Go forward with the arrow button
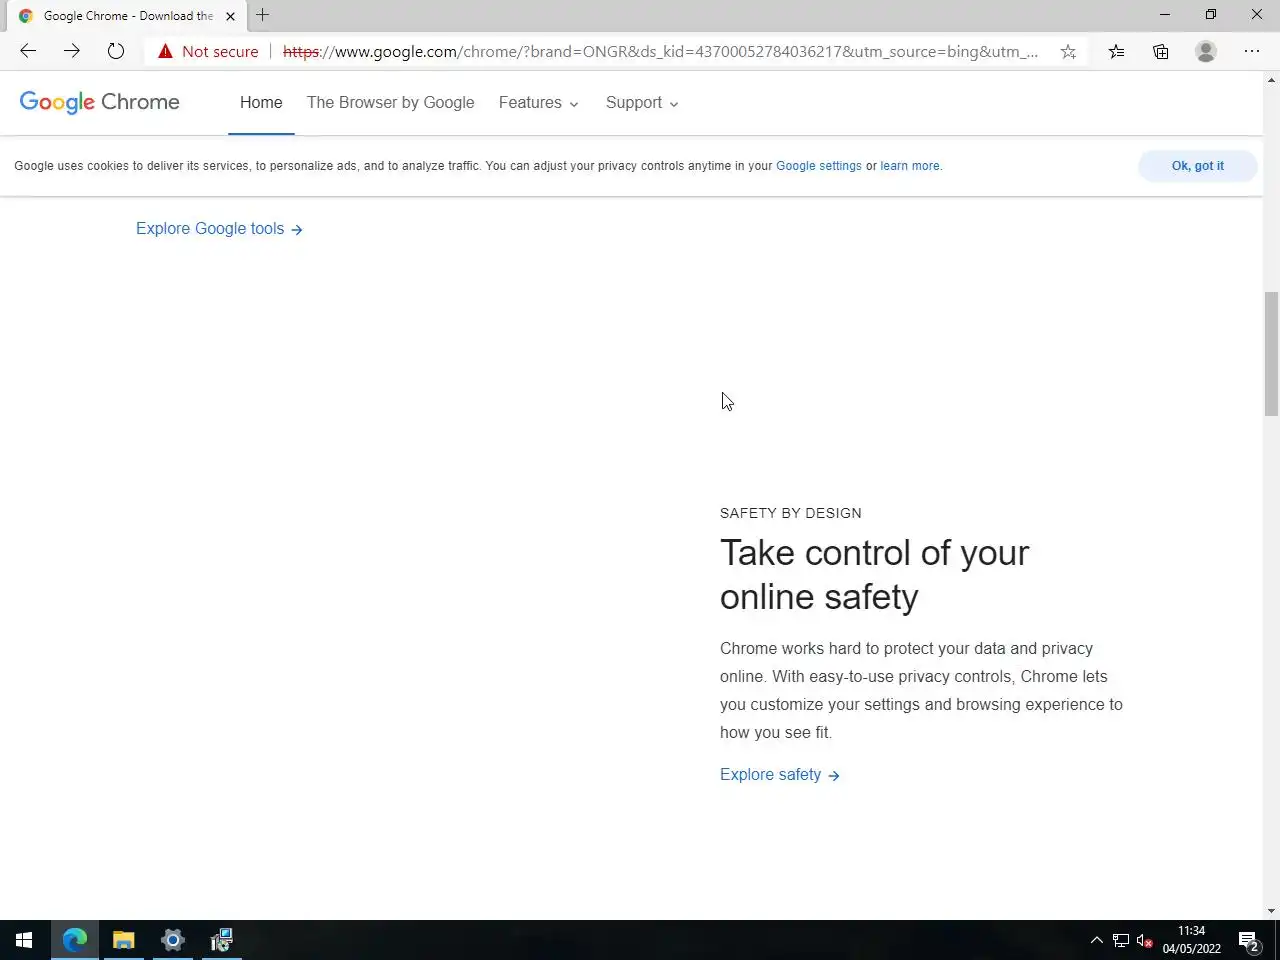 (72, 51)
